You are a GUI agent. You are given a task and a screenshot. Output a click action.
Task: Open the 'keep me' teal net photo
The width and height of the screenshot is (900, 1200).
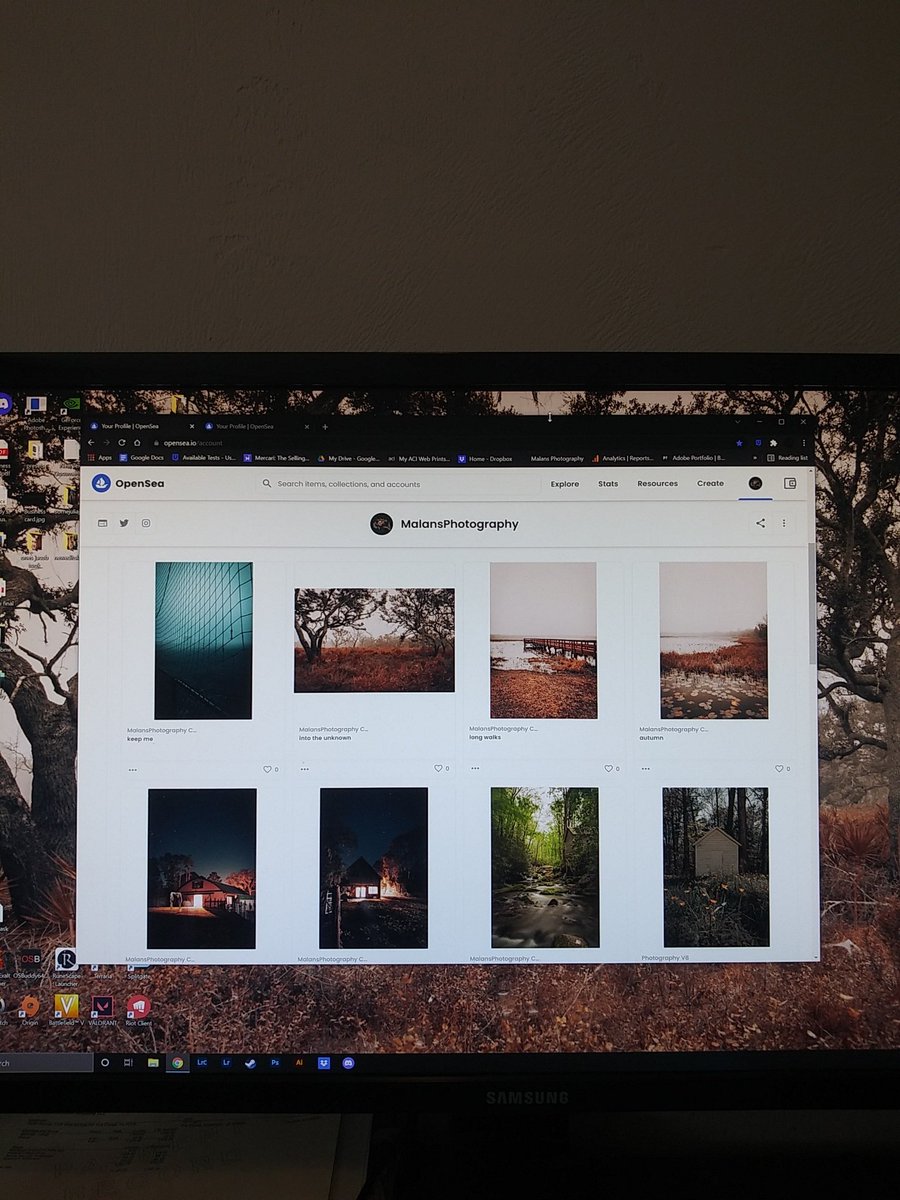click(204, 640)
